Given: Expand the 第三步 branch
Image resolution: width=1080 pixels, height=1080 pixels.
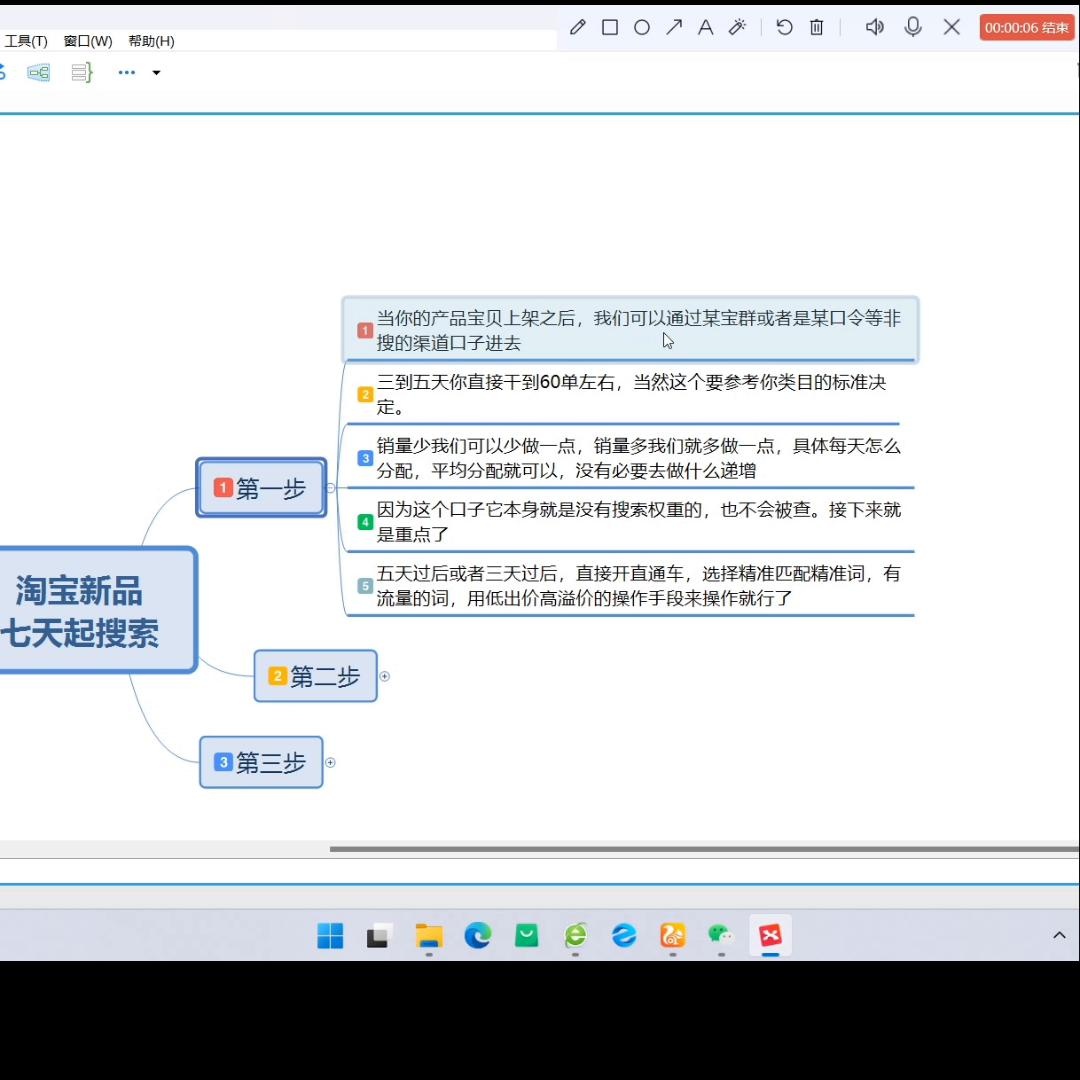Looking at the screenshot, I should (x=331, y=762).
